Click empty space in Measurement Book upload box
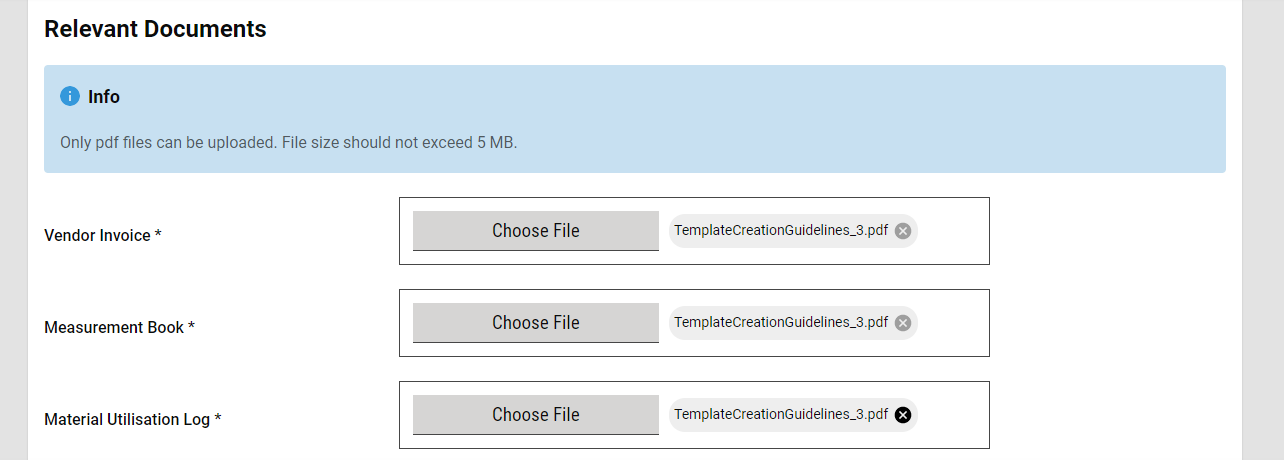Image resolution: width=1284 pixels, height=460 pixels. pyautogui.click(x=953, y=323)
